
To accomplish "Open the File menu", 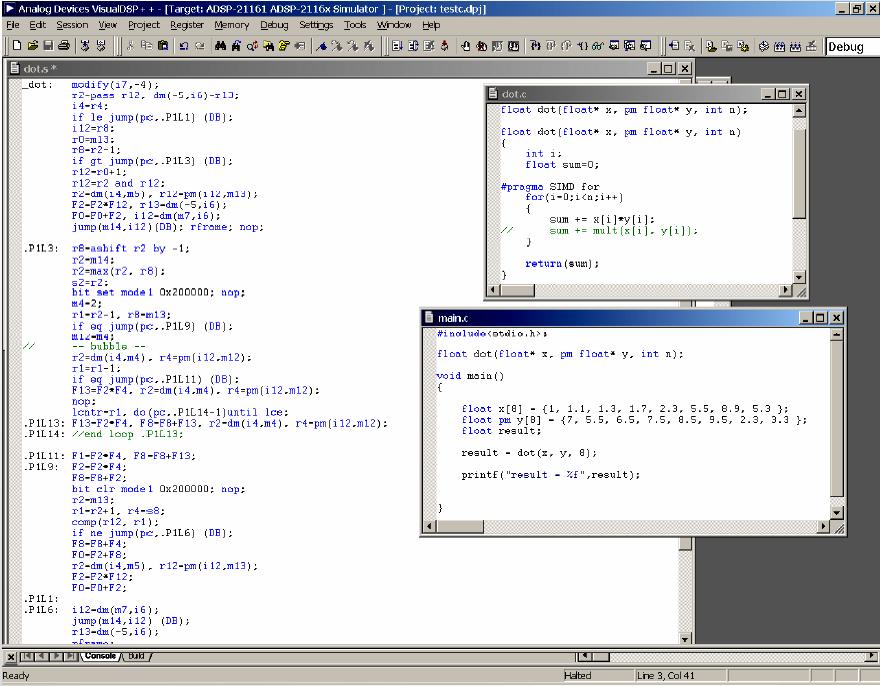I will 12,25.
